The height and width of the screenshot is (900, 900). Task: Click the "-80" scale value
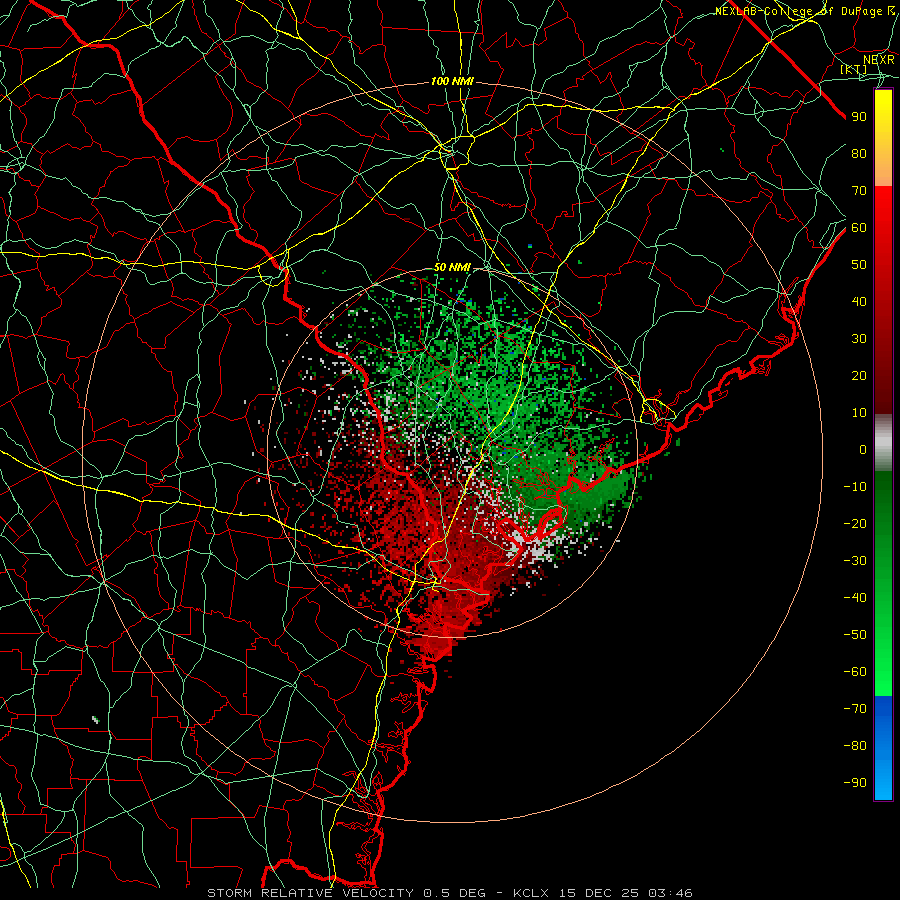(x=855, y=746)
